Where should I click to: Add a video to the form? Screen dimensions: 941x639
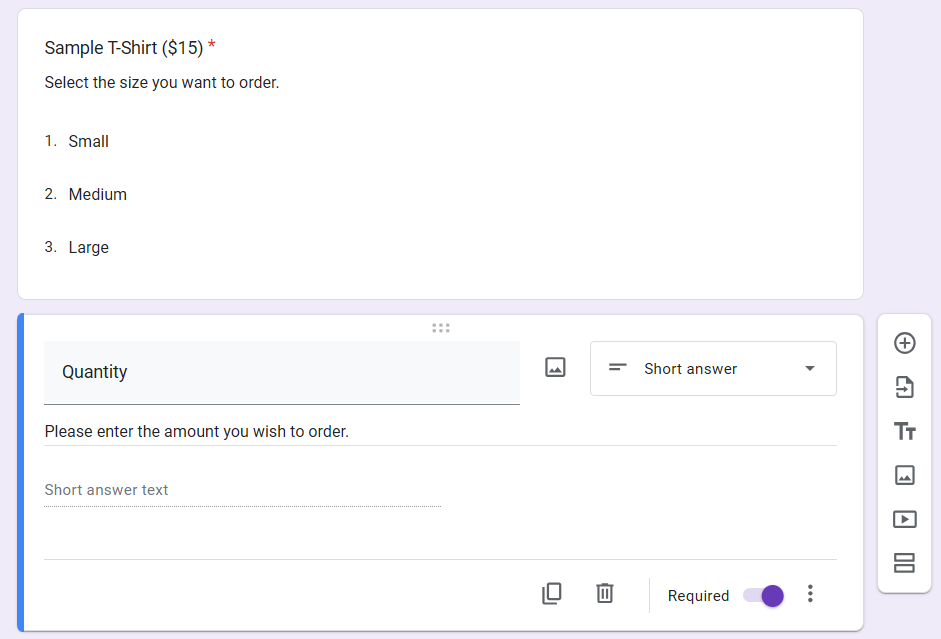pyautogui.click(x=904, y=519)
